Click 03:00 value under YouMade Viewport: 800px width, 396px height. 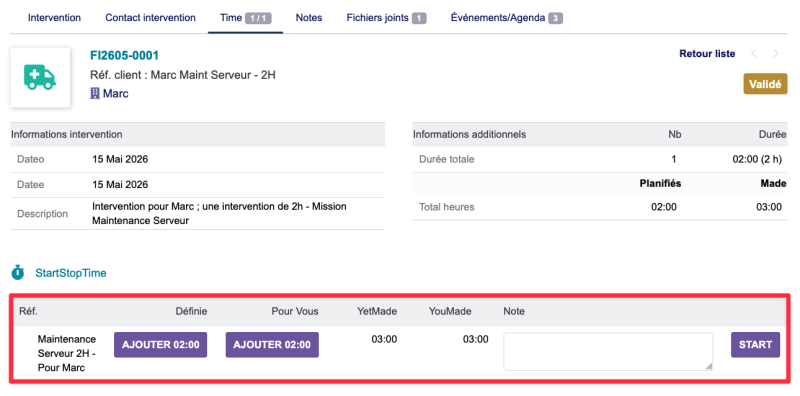click(476, 339)
